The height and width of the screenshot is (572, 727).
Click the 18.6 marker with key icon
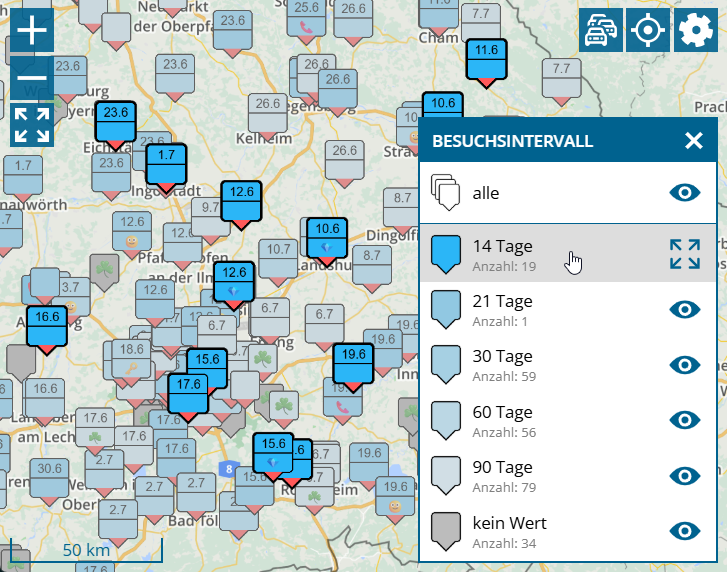(132, 362)
